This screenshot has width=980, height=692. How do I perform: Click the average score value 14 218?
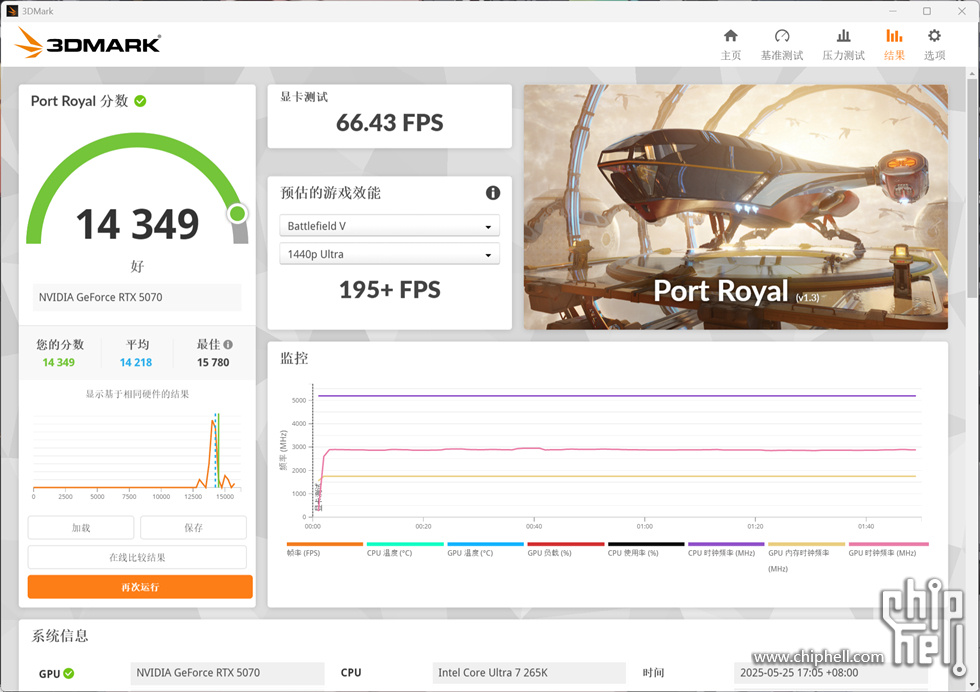pos(136,363)
